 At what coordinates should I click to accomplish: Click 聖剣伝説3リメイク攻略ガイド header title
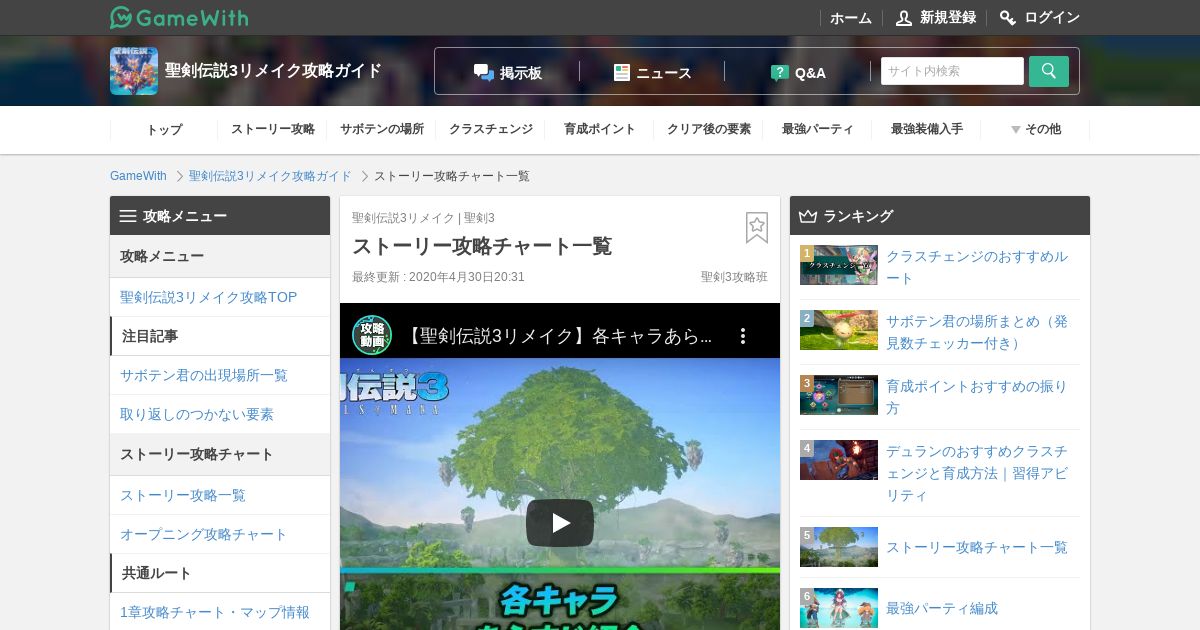click(274, 70)
